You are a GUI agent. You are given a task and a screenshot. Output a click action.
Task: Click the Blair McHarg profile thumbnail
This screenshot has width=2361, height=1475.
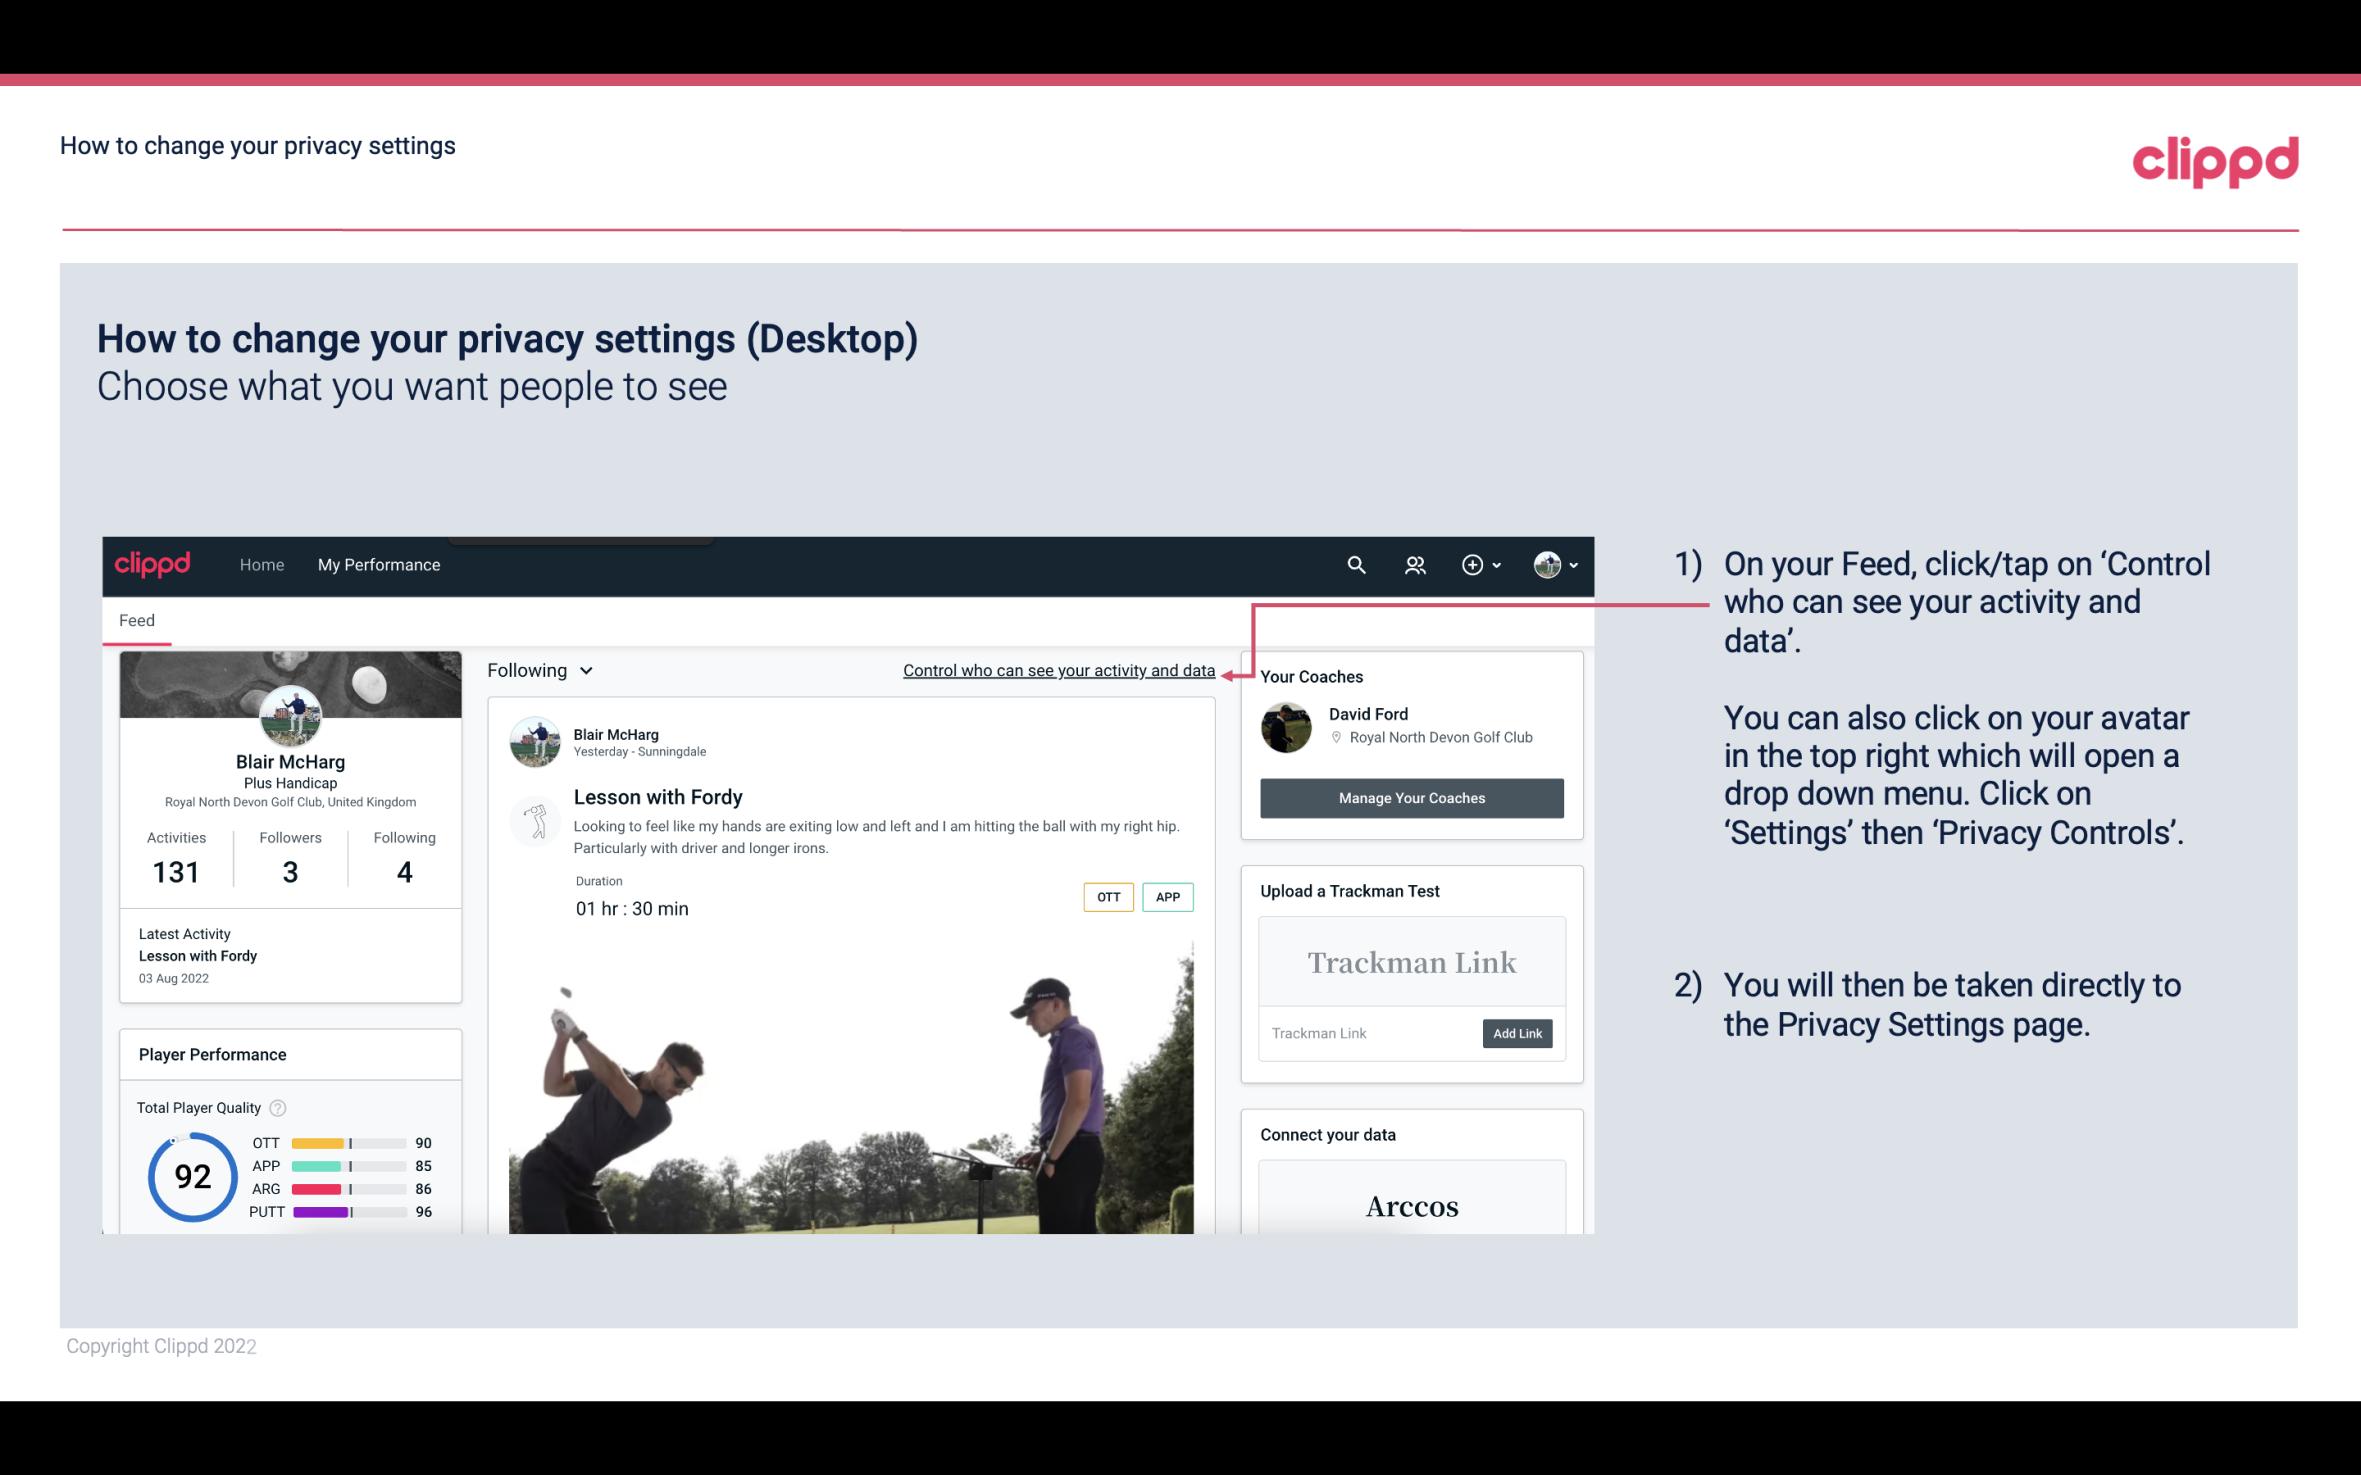click(289, 717)
